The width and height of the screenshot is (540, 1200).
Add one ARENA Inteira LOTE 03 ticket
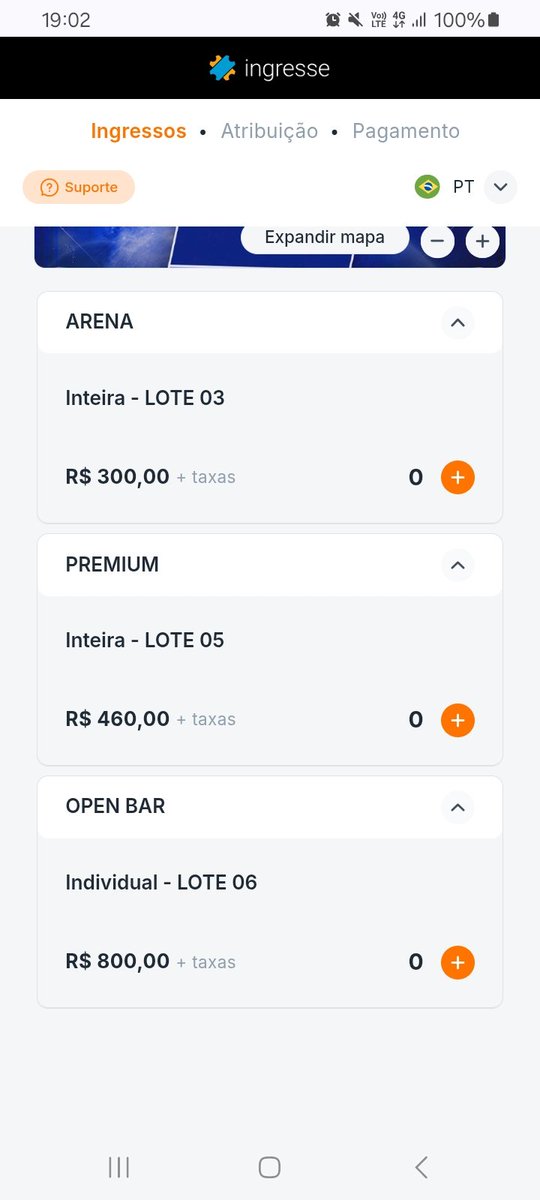coord(458,477)
